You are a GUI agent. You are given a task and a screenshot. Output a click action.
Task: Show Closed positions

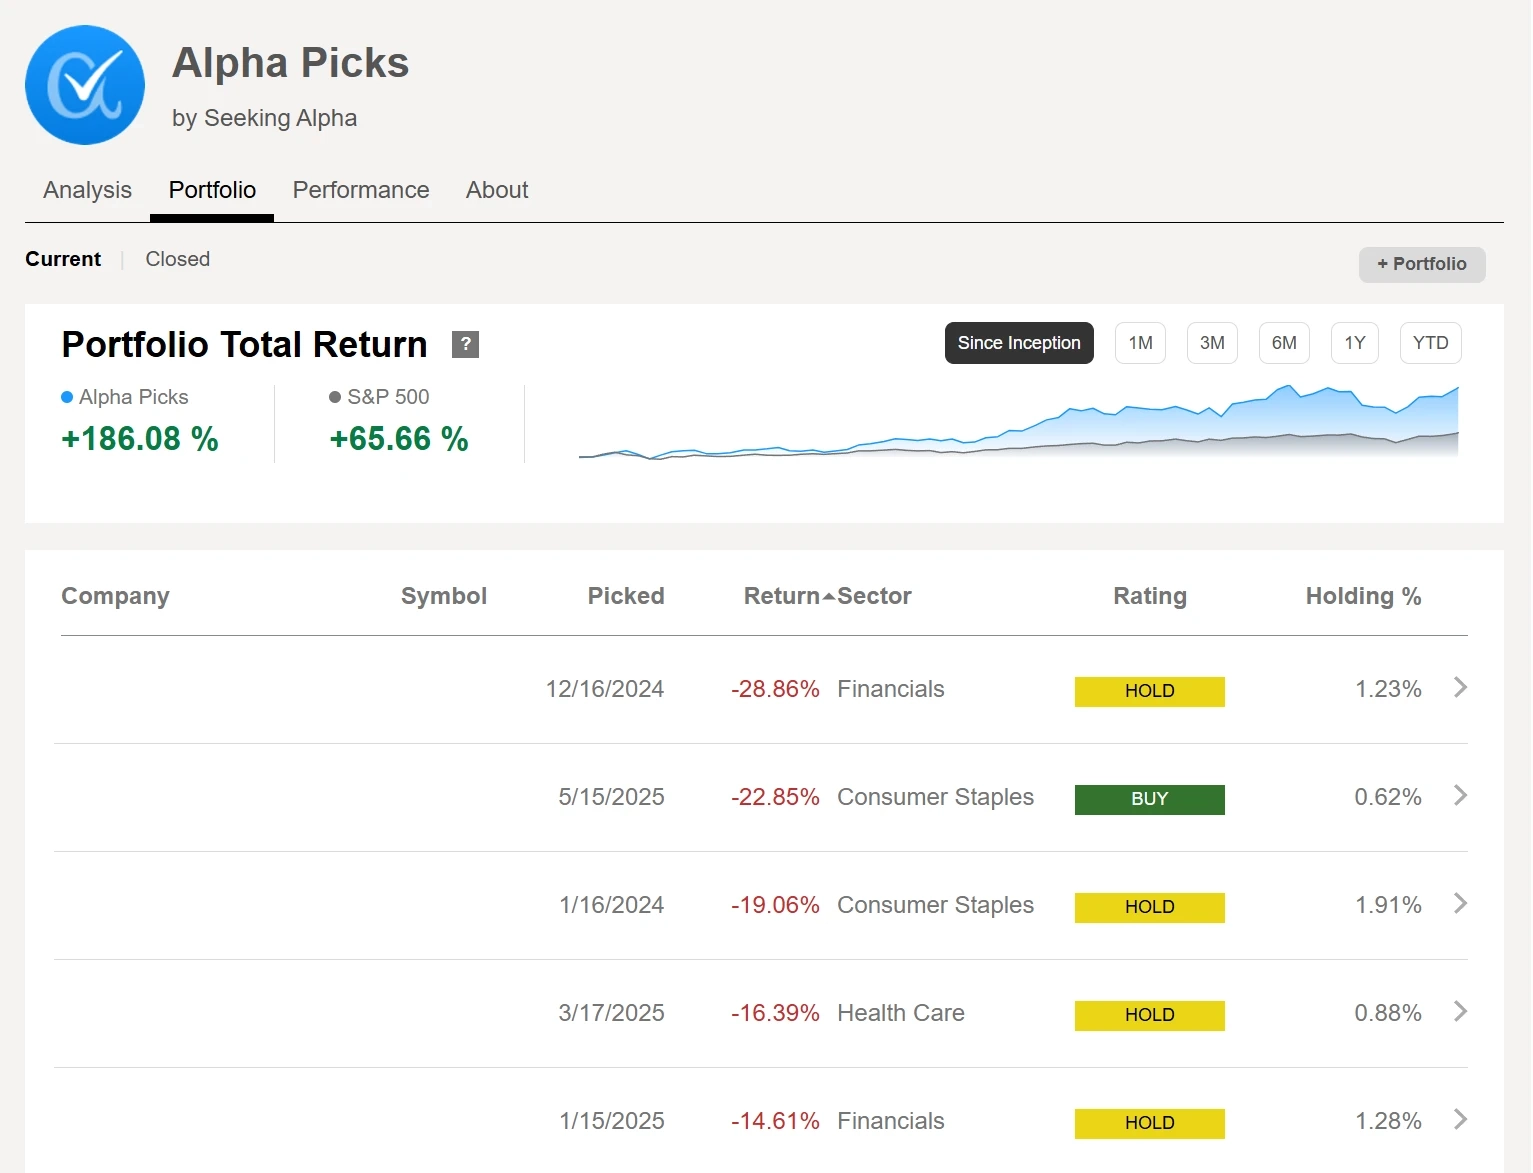point(177,259)
